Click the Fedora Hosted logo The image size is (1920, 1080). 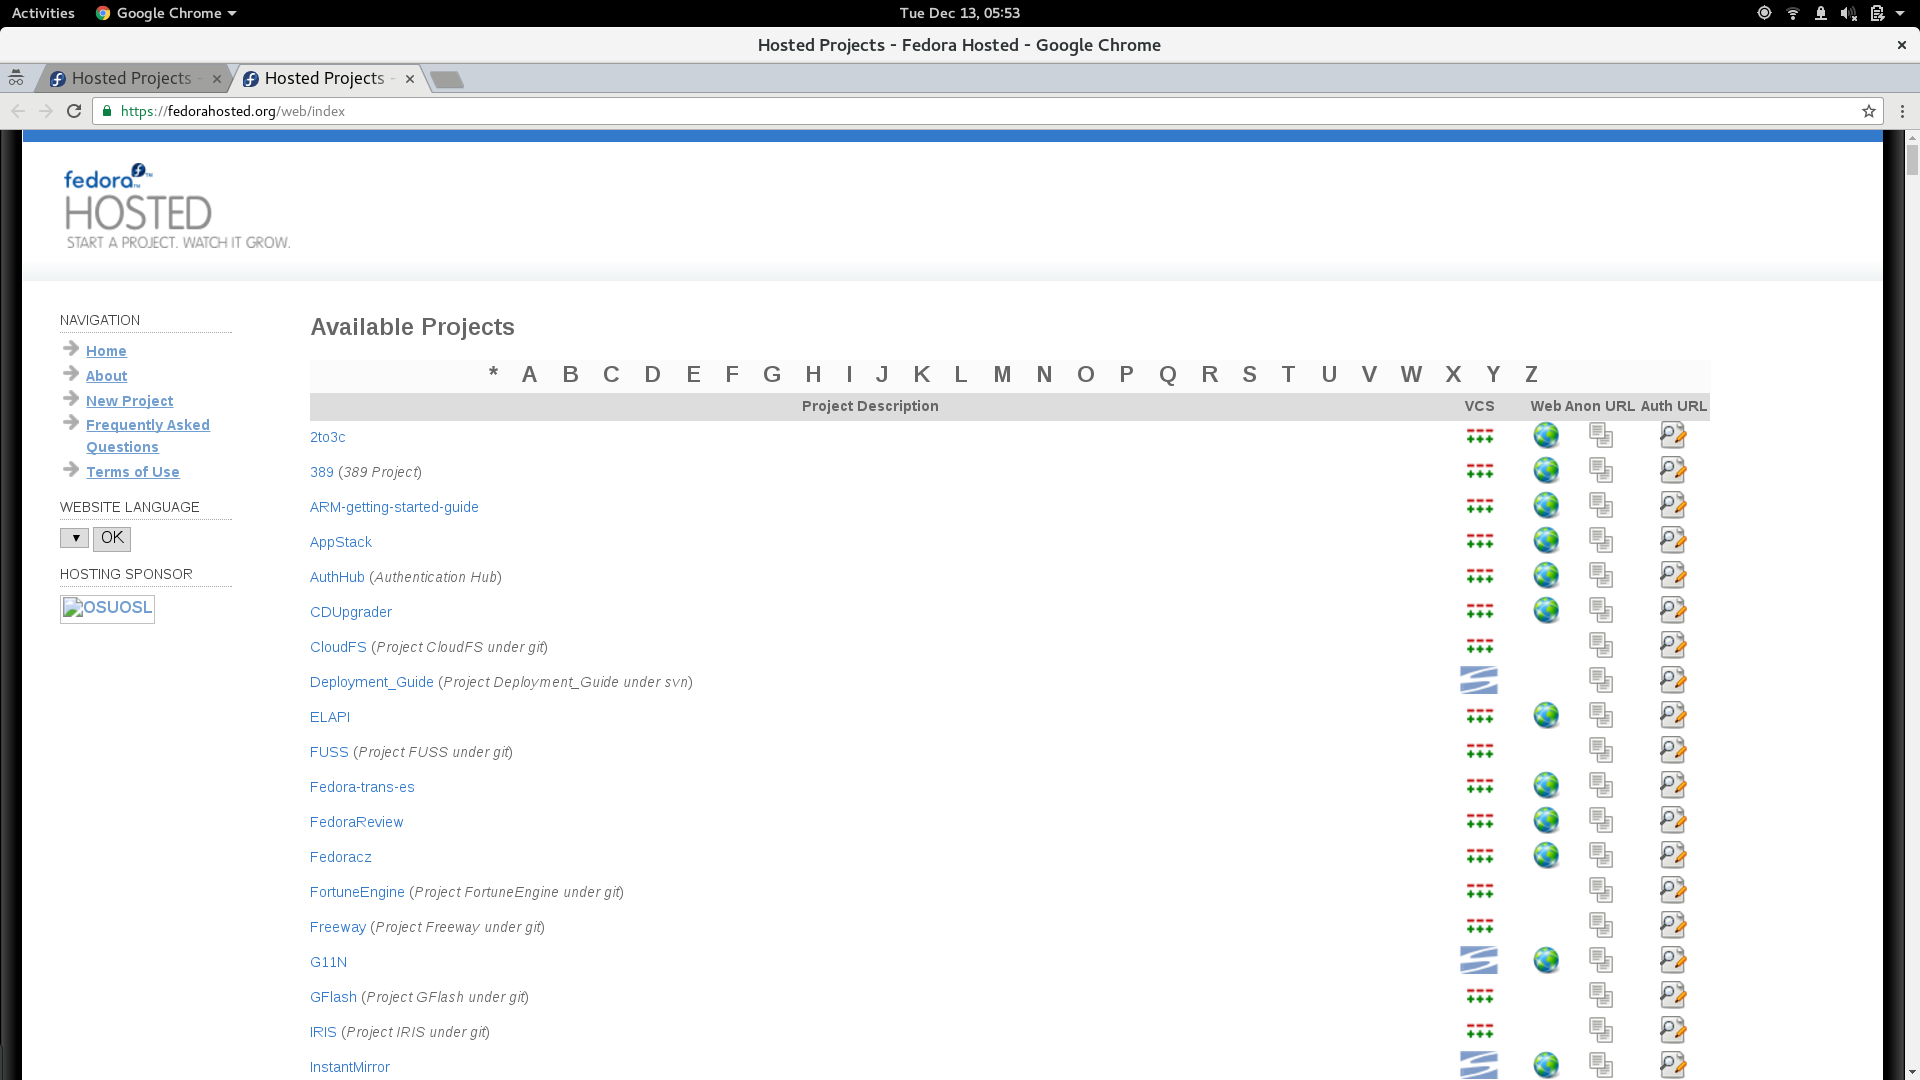177,206
